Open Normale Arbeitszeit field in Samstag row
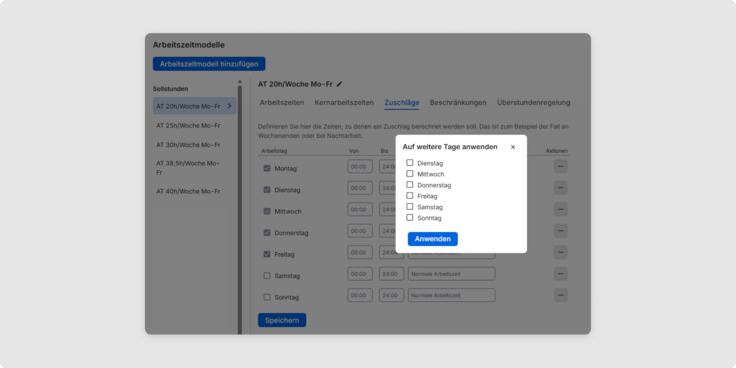Viewport: 736px width, 368px height. (452, 274)
